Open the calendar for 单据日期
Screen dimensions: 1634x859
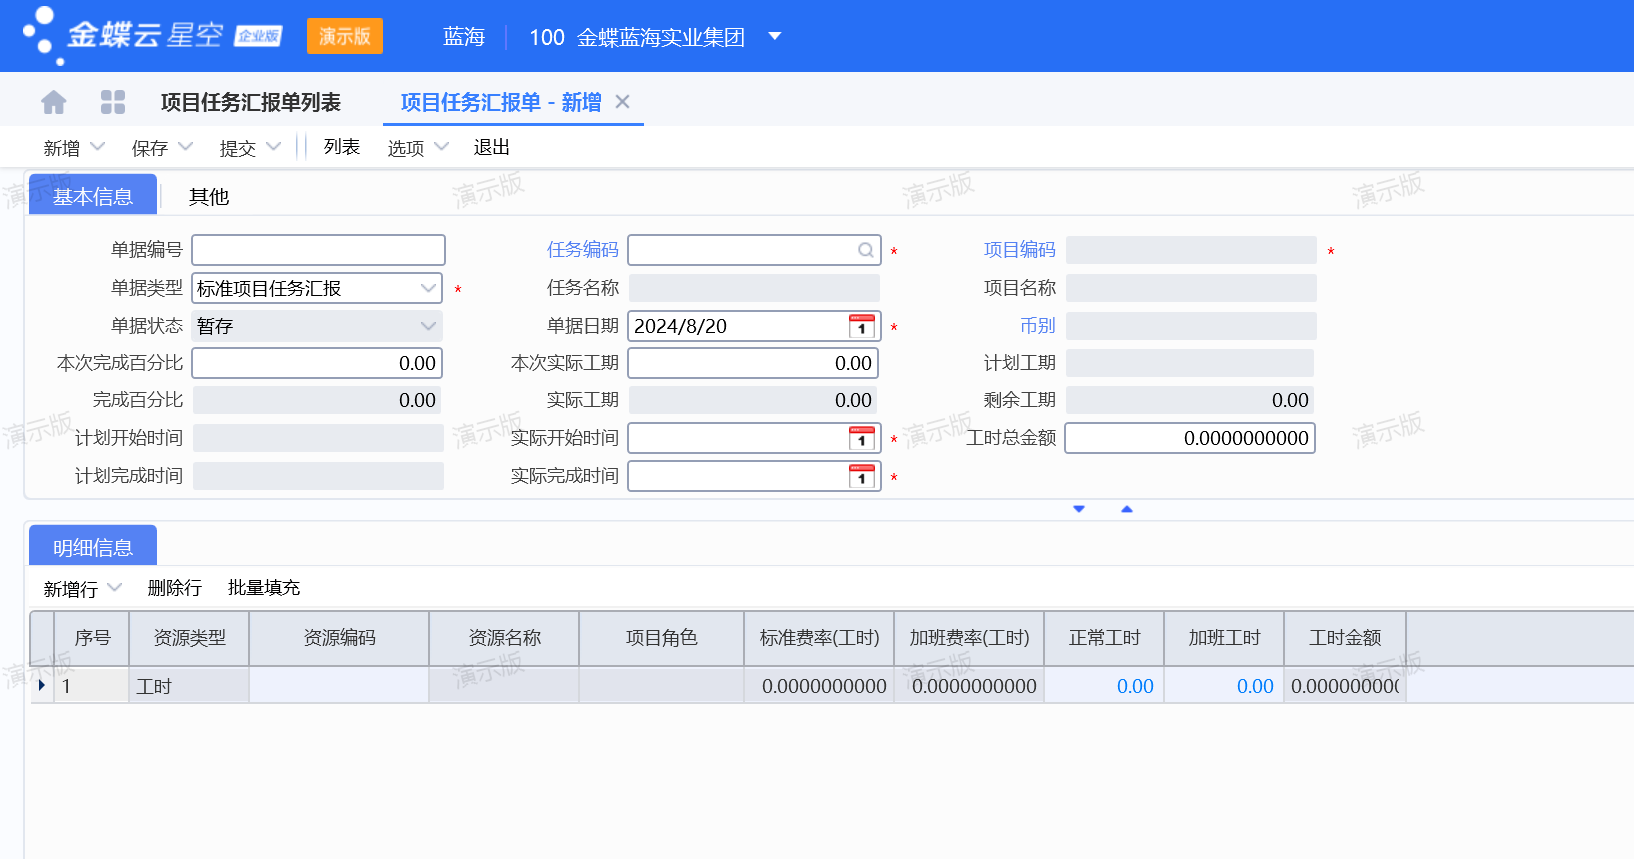coord(861,326)
